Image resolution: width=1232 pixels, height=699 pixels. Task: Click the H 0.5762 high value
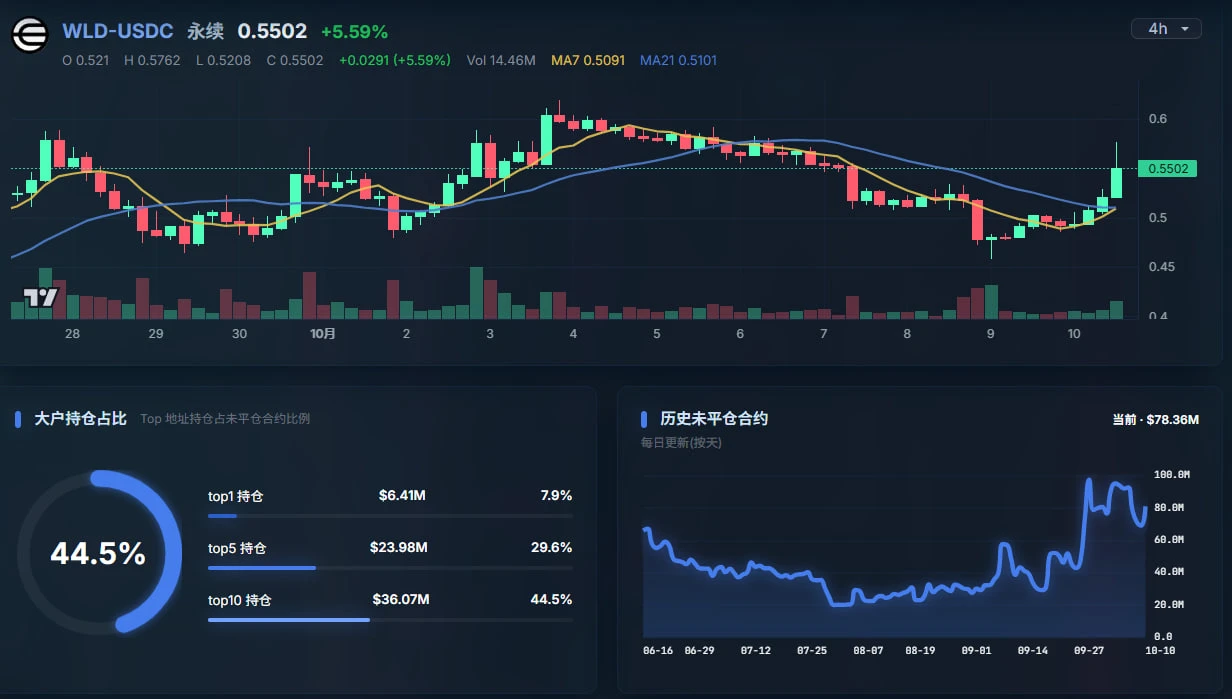(152, 60)
